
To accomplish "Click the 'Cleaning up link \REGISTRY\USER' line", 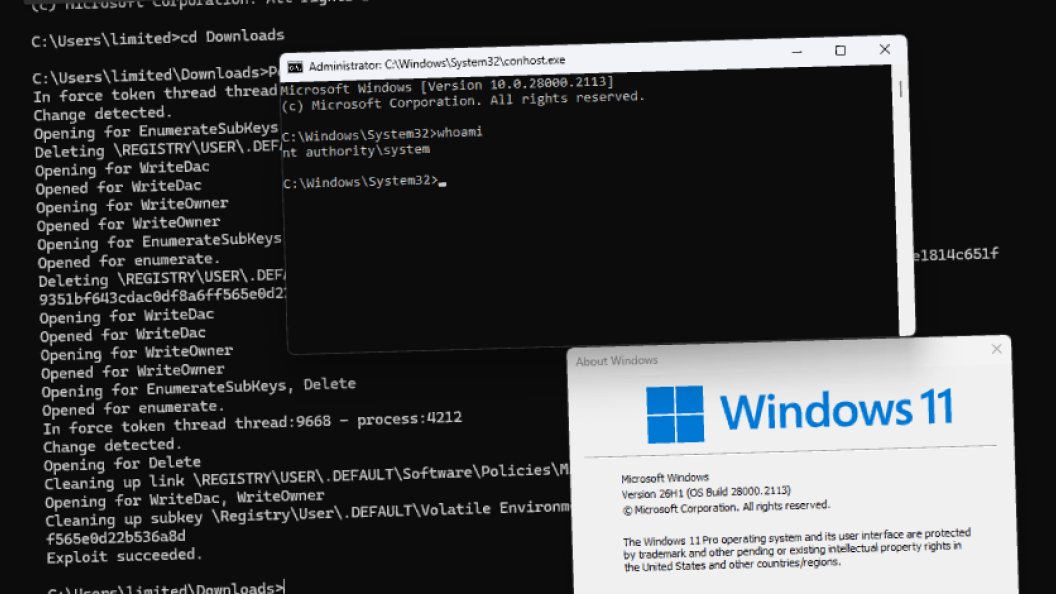I will (306, 476).
